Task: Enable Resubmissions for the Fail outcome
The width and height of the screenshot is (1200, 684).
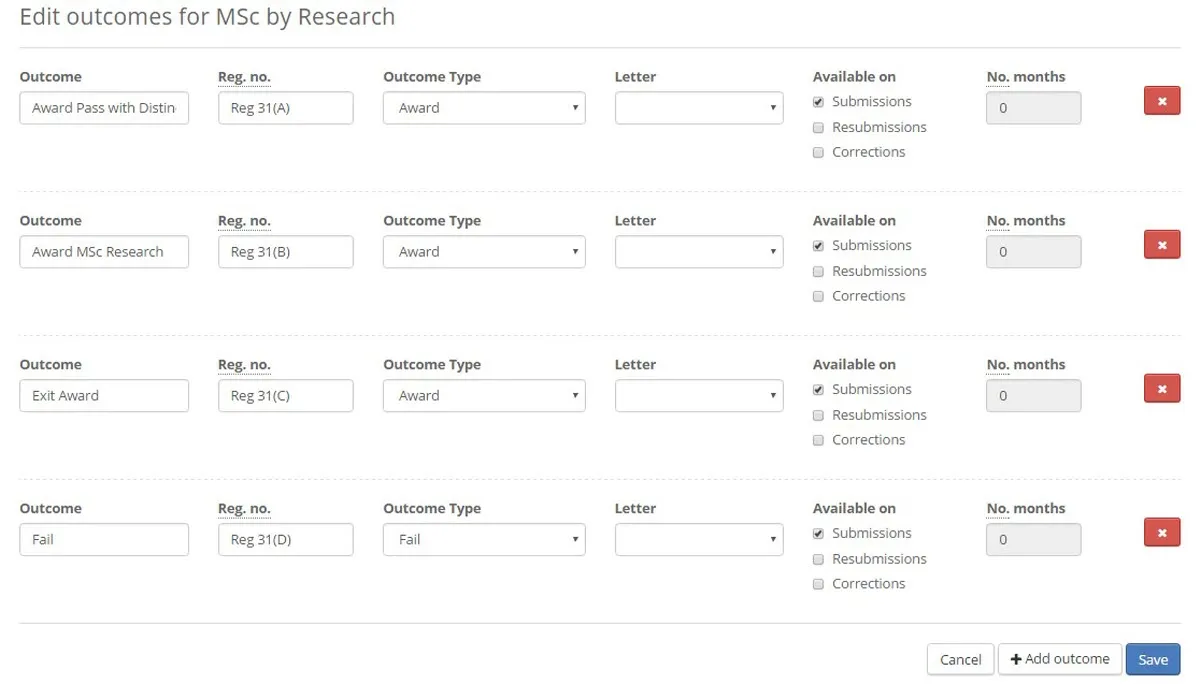Action: 818,558
